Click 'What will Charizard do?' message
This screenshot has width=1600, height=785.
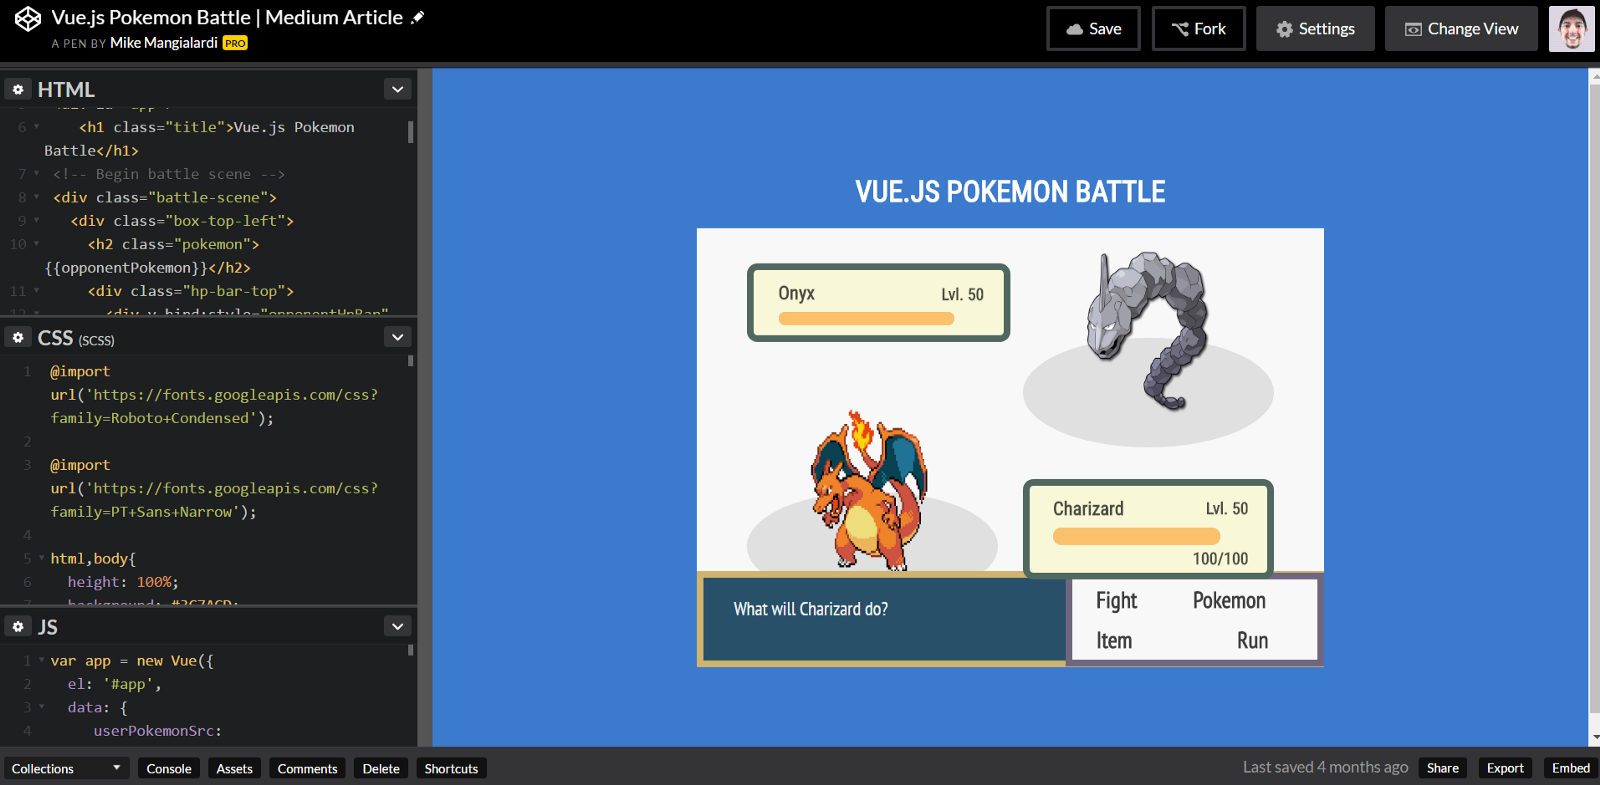810,609
